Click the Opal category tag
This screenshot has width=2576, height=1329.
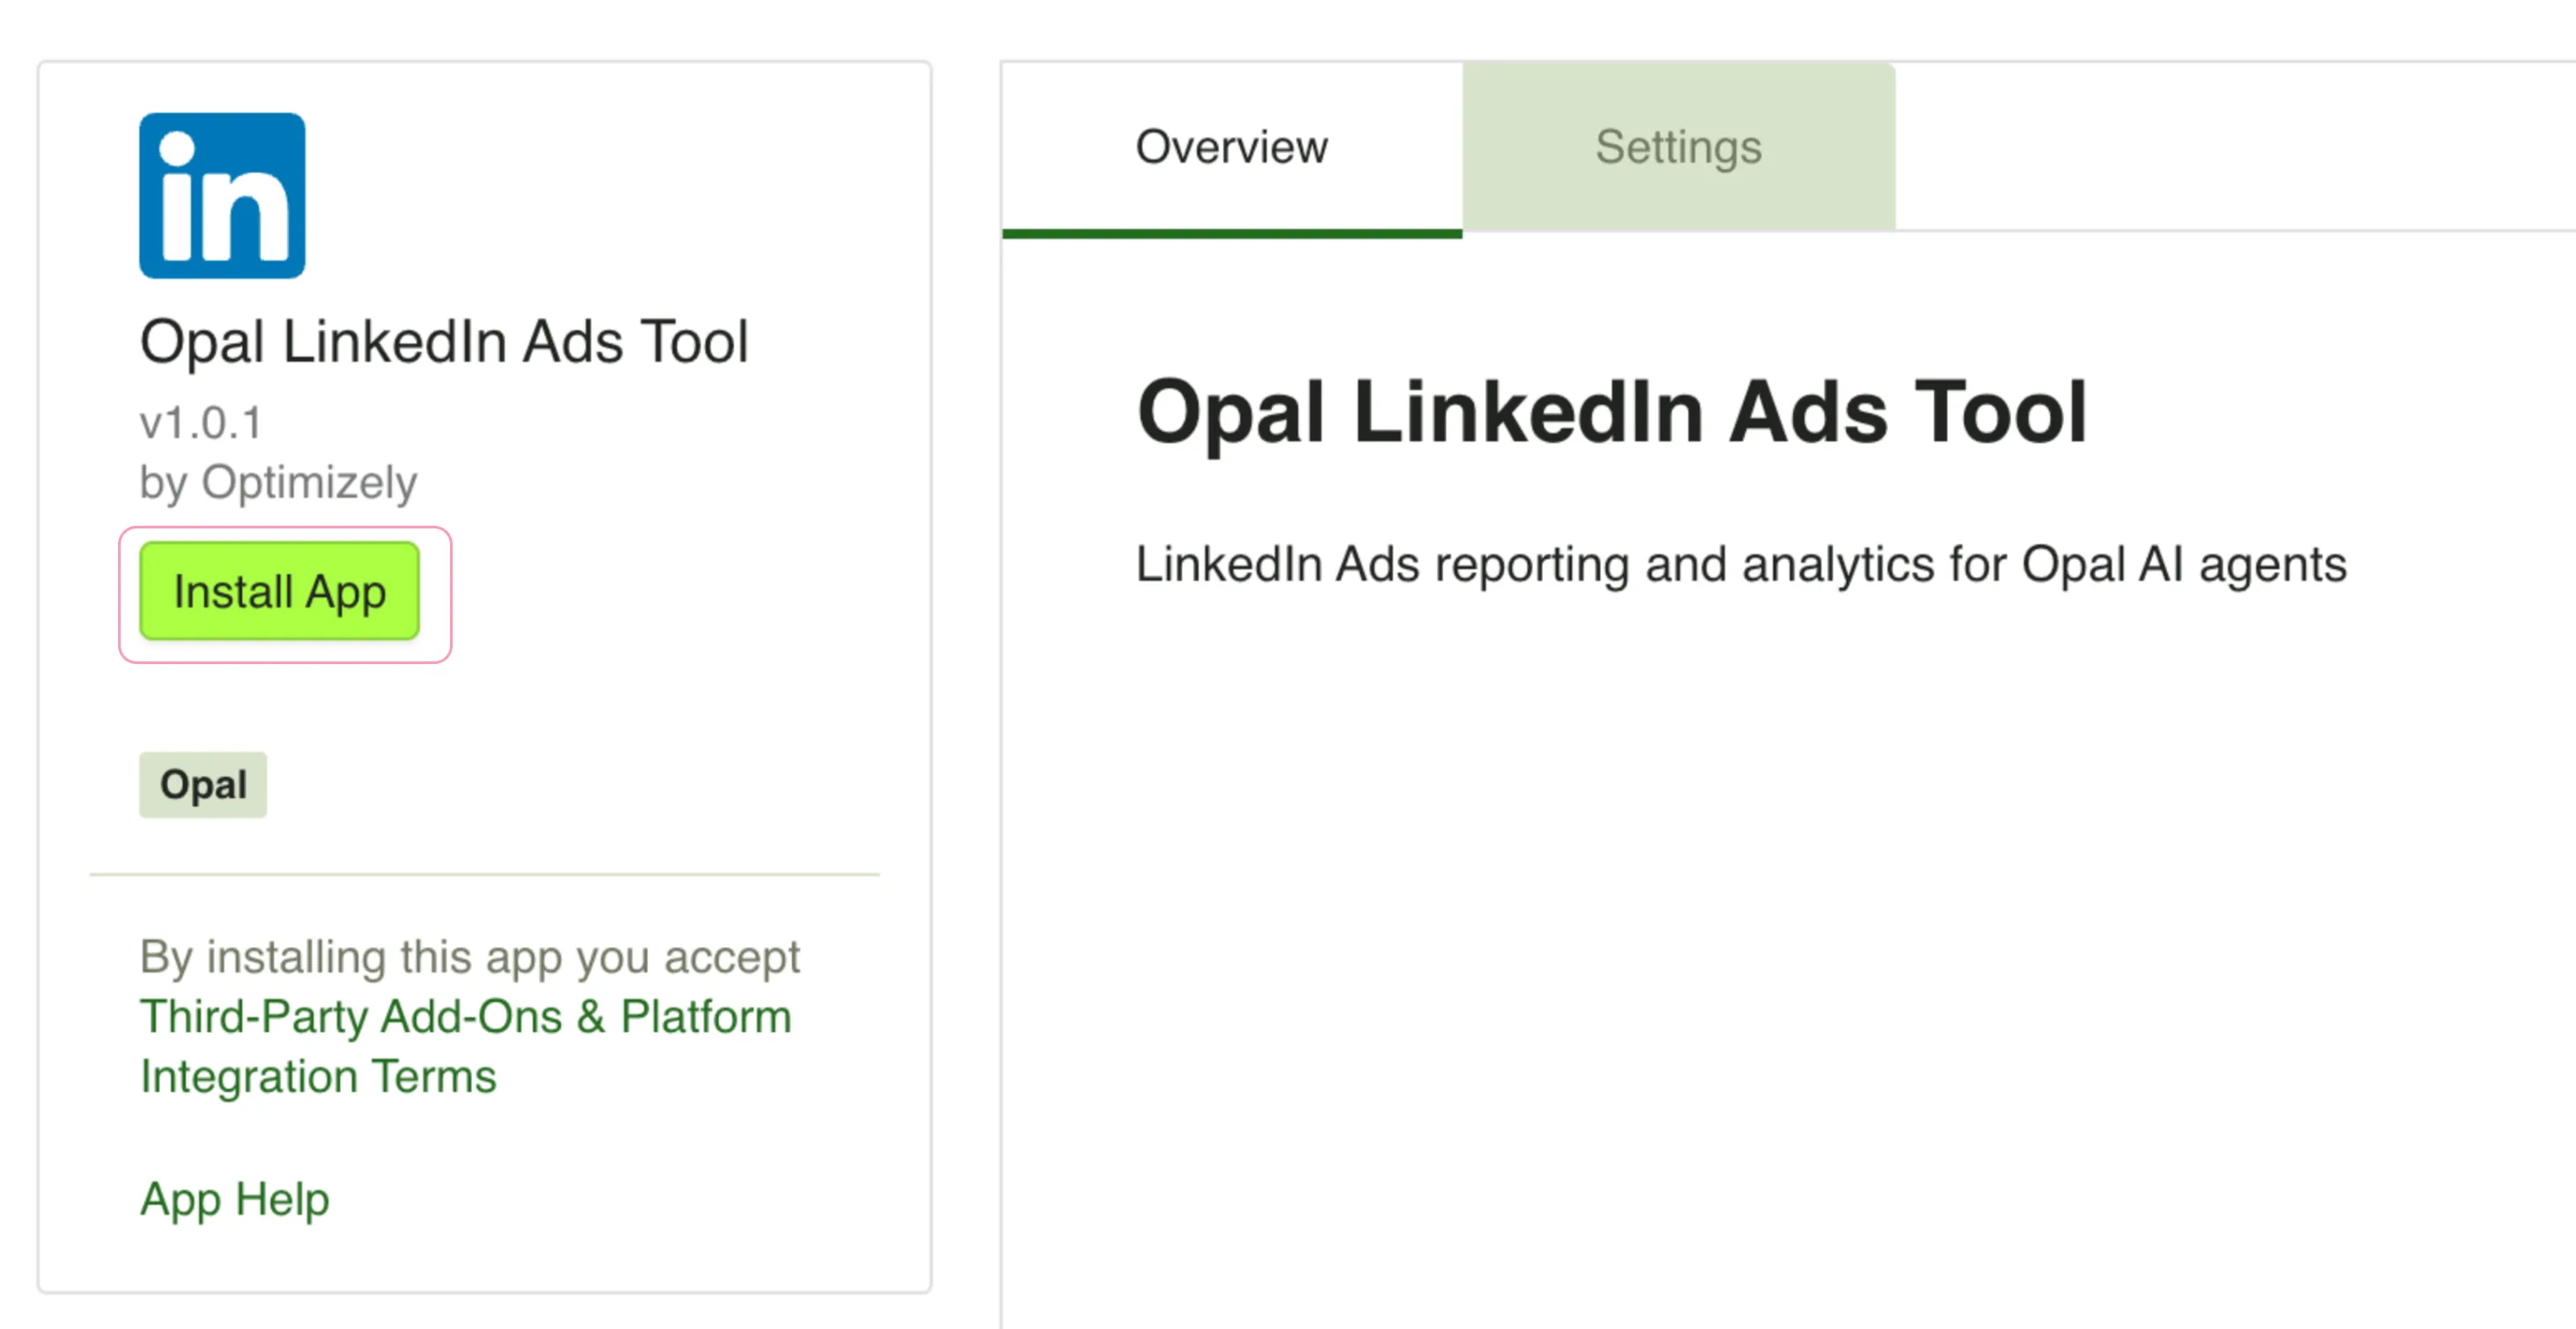point(203,785)
